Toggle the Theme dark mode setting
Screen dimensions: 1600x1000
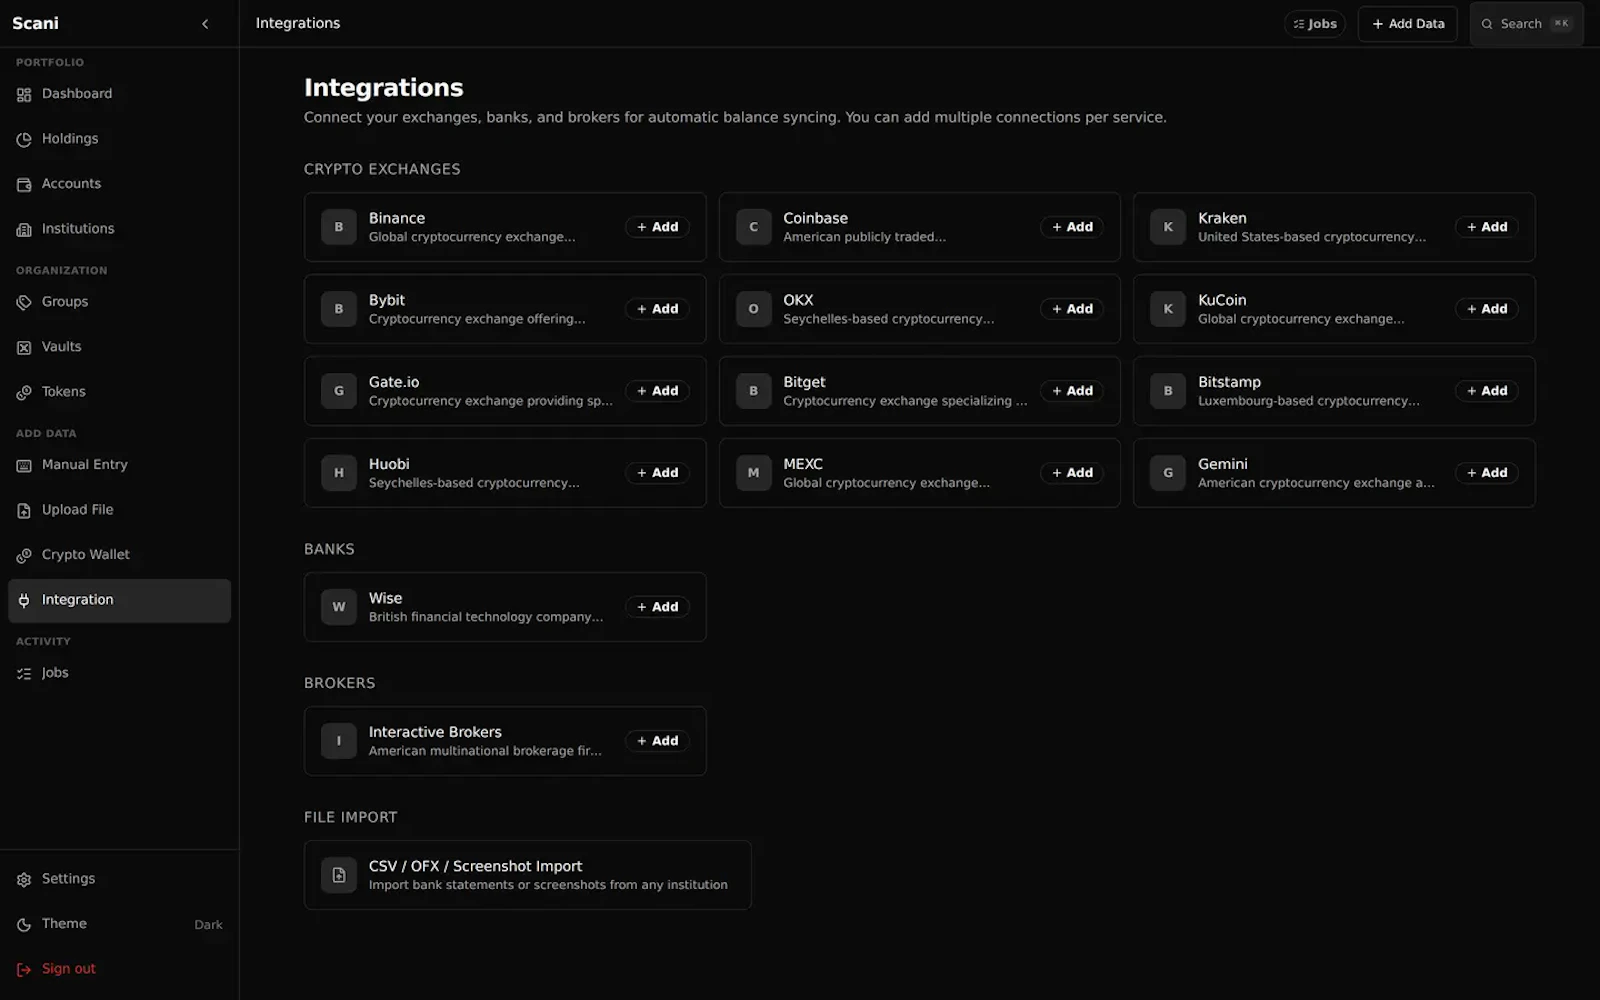pos(119,924)
